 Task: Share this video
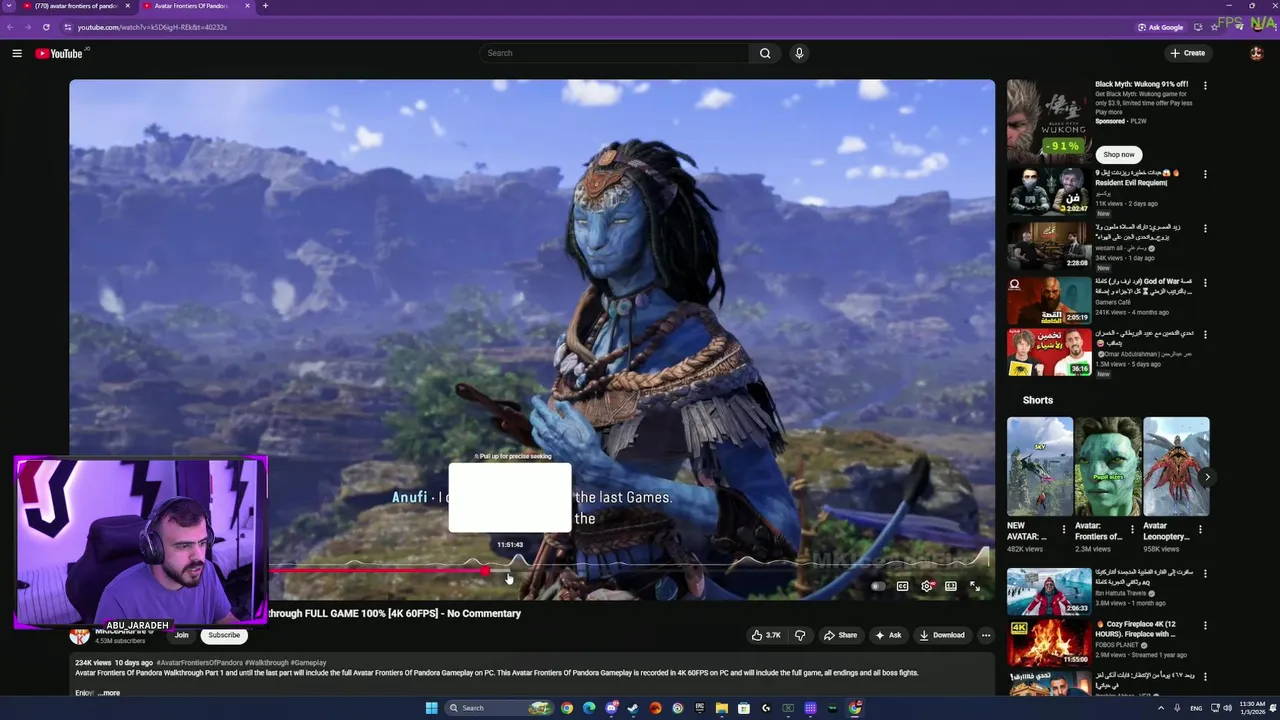pos(840,635)
